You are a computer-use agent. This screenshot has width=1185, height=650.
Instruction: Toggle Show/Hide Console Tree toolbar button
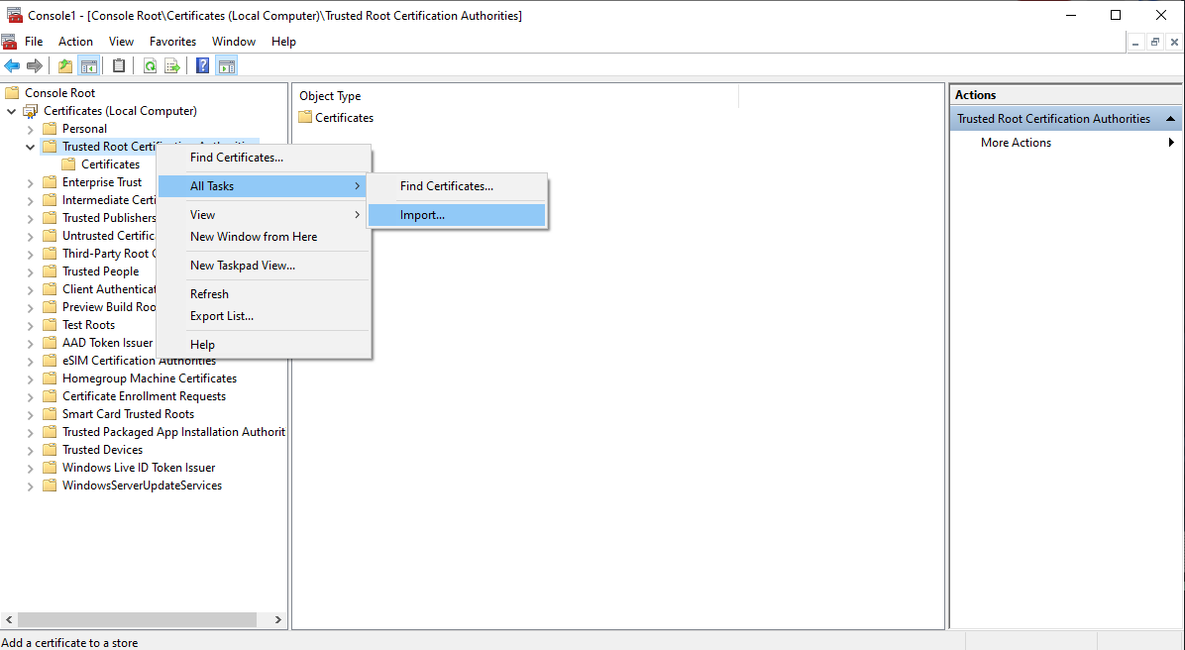click(89, 66)
